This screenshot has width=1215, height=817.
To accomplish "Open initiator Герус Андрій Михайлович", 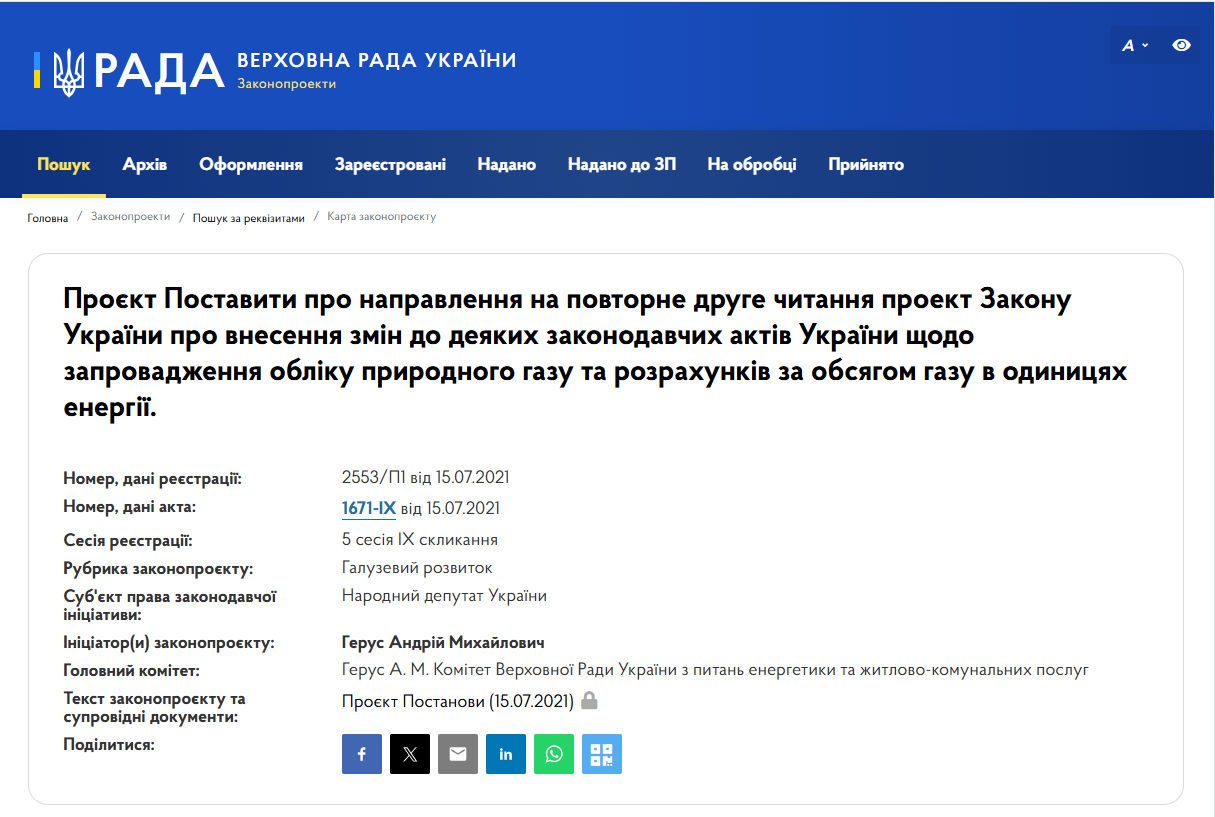I will [x=443, y=642].
